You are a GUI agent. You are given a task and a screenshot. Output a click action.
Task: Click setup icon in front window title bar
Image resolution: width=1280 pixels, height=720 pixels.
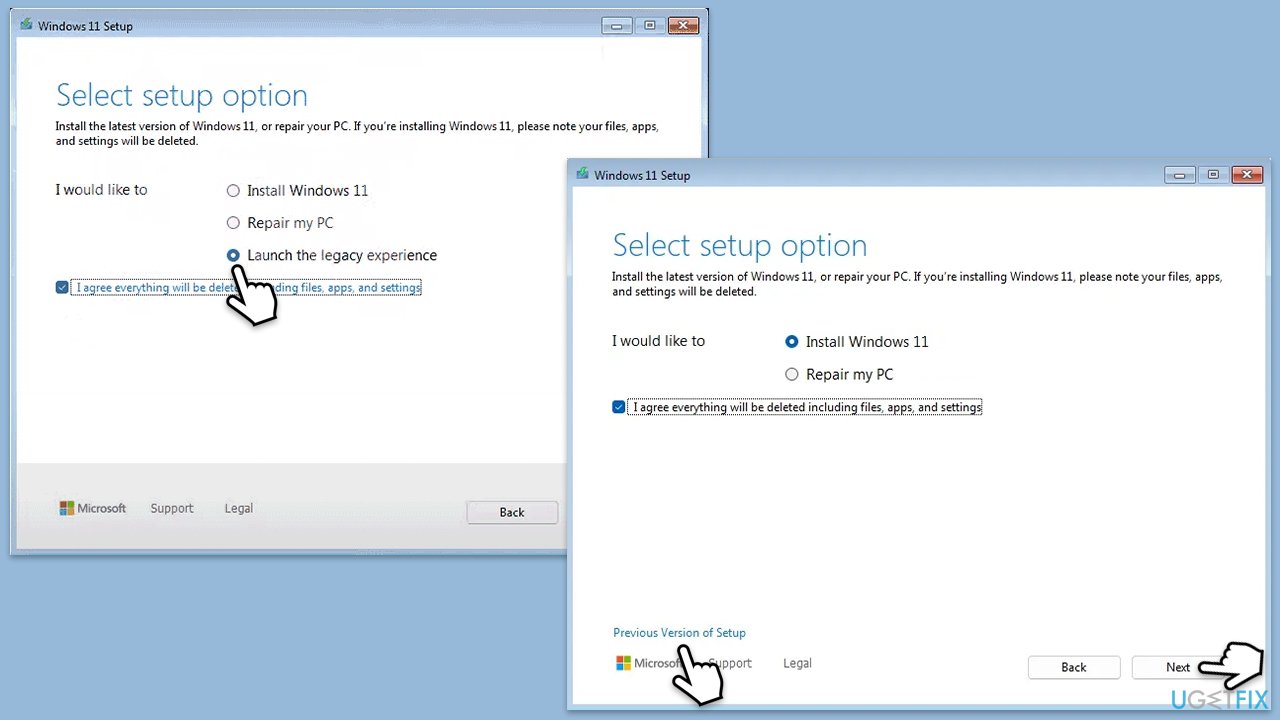click(x=582, y=174)
